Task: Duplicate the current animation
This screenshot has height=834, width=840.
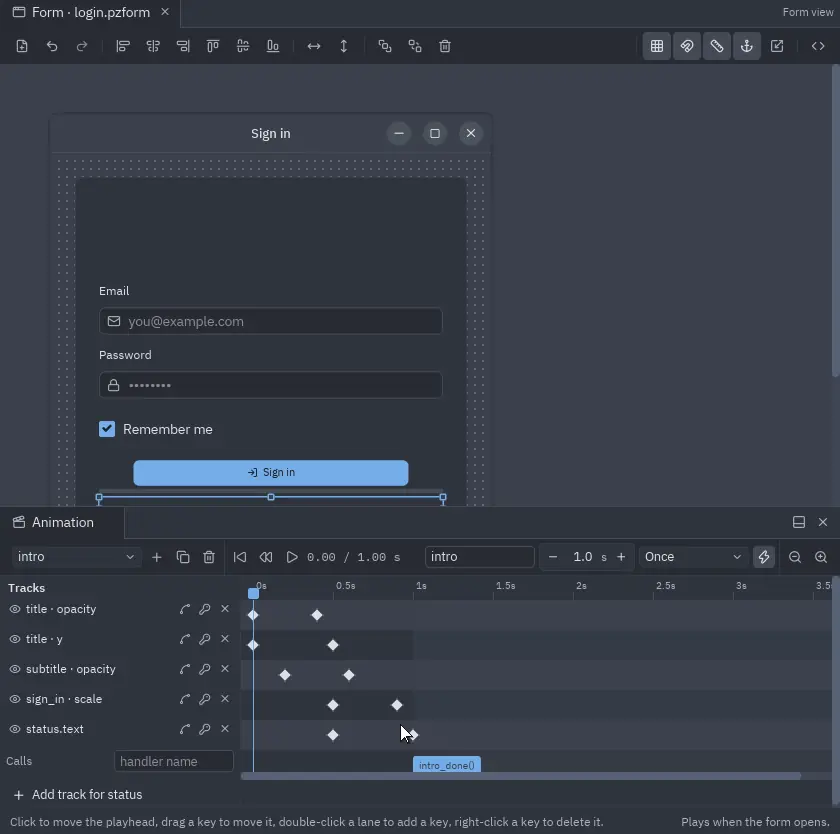Action: coord(183,557)
